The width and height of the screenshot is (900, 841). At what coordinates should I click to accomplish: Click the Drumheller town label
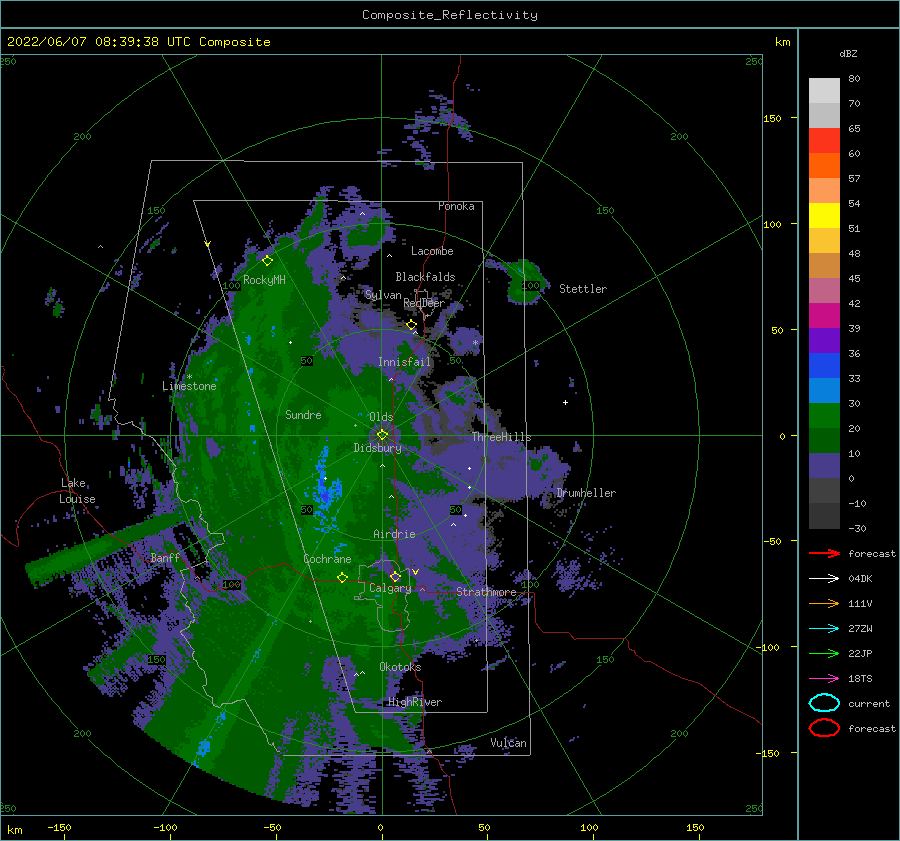click(x=586, y=493)
